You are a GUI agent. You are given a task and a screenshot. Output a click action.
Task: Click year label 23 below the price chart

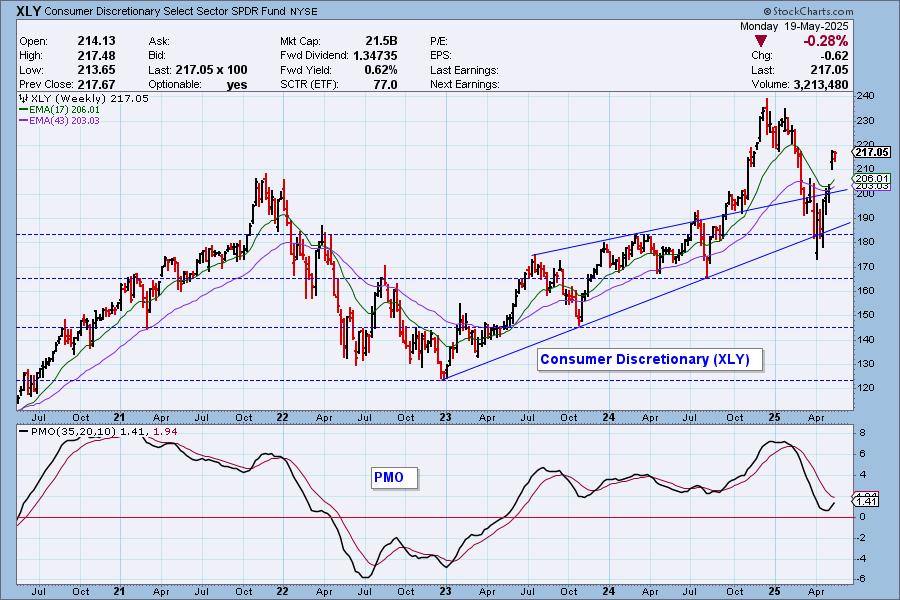coord(445,417)
